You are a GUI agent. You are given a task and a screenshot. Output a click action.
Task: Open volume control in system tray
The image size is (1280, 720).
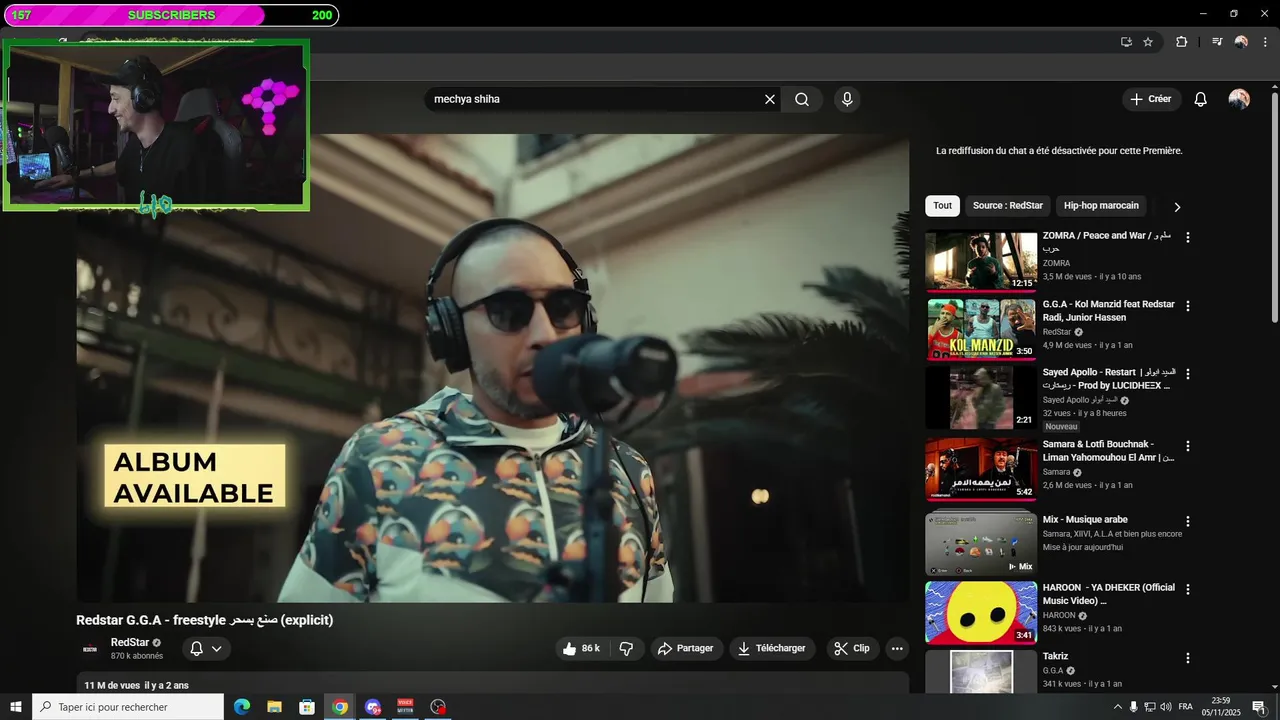point(1166,707)
